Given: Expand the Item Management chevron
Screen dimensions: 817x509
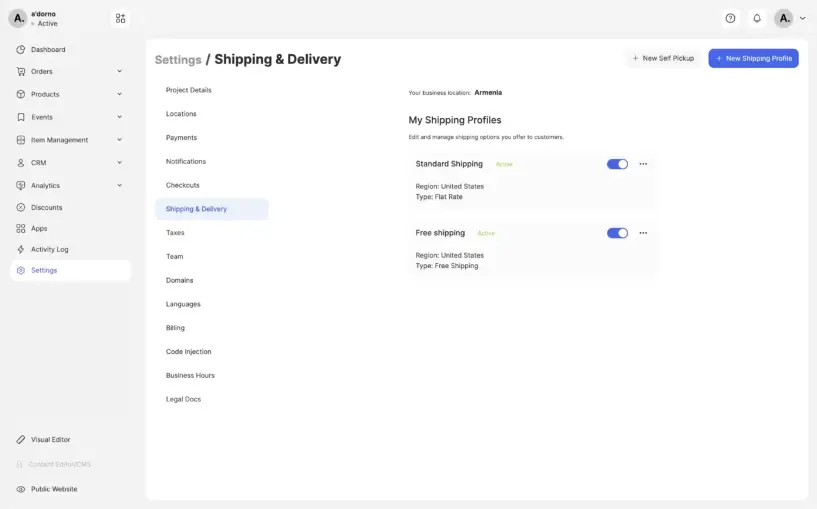Looking at the screenshot, I should 119,140.
